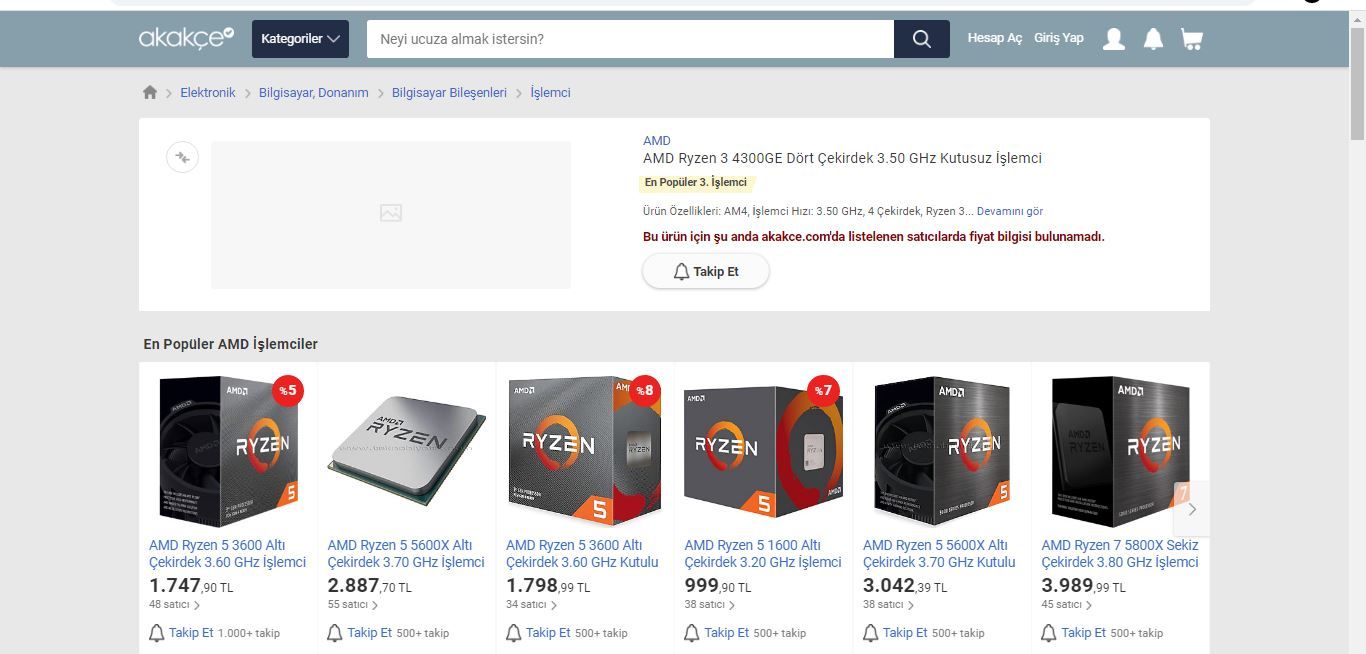Click bell icon under Ryzen 5 1600
Screen dimensions: 1366x654
click(691, 633)
